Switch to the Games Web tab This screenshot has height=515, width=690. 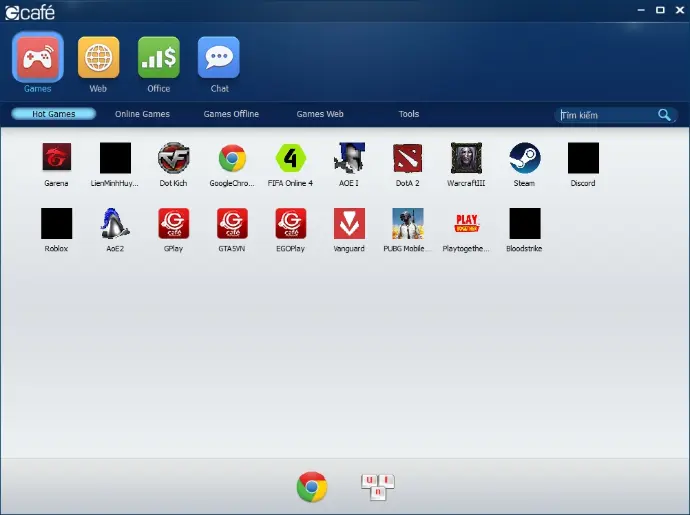(320, 114)
